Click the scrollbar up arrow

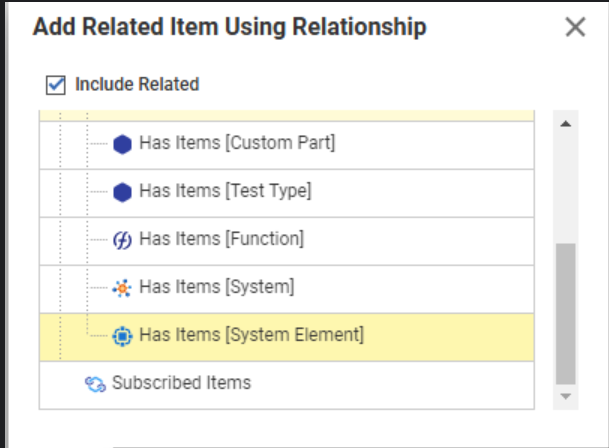point(565,125)
